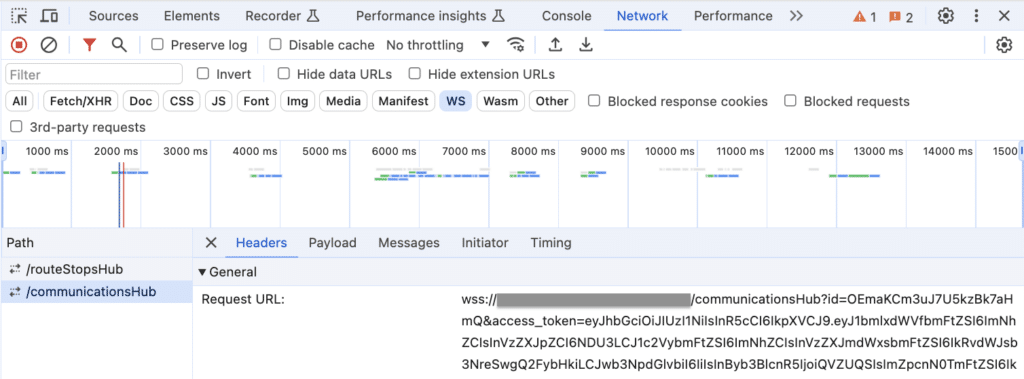Image resolution: width=1024 pixels, height=379 pixels.
Task: Close the DevTools panel
Action: pos(1004,16)
